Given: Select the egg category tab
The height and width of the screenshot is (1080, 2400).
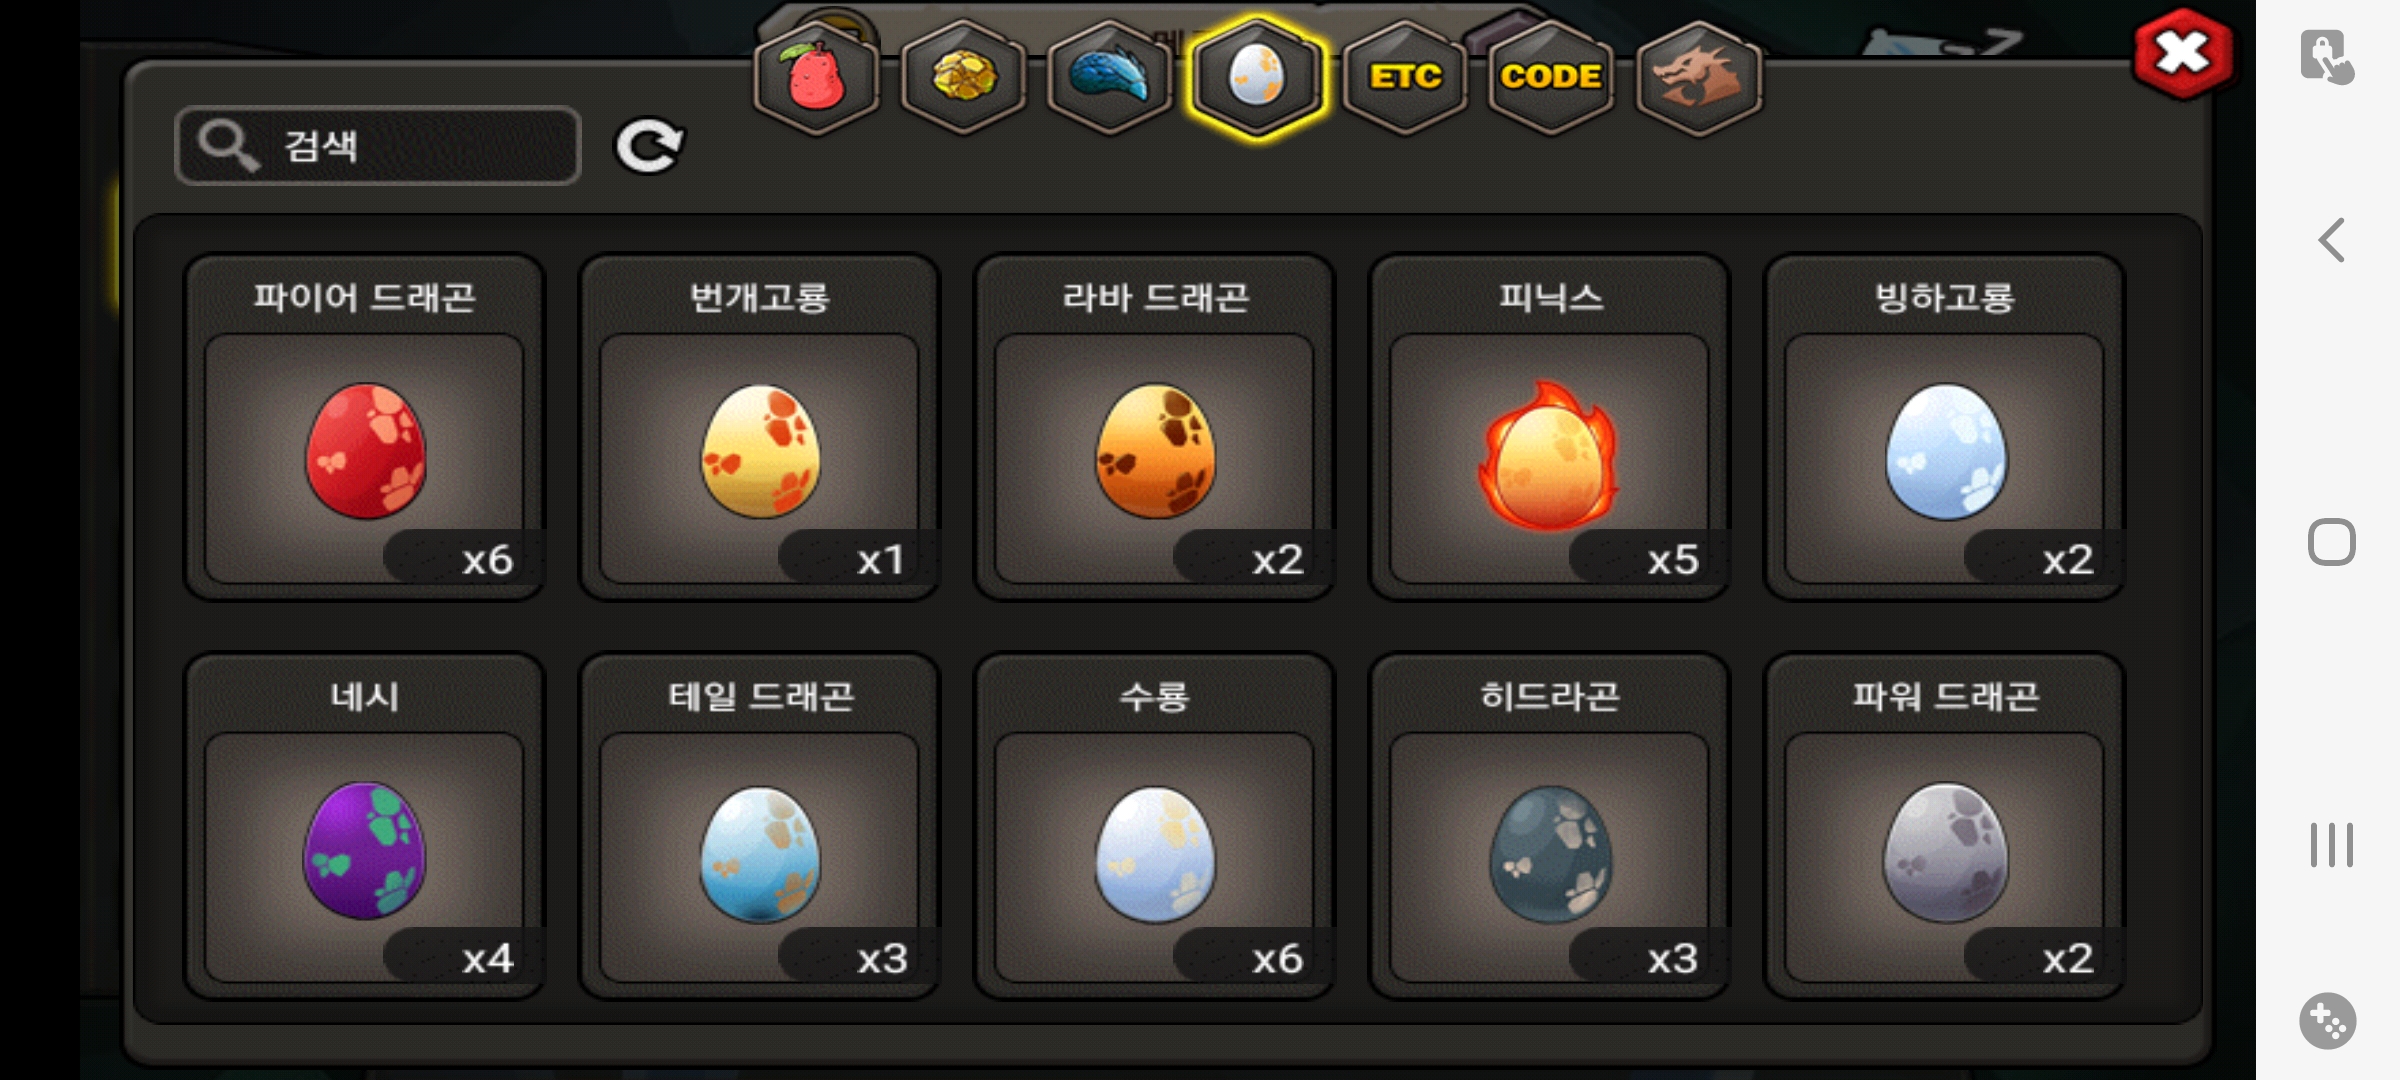Looking at the screenshot, I should pos(1257,77).
